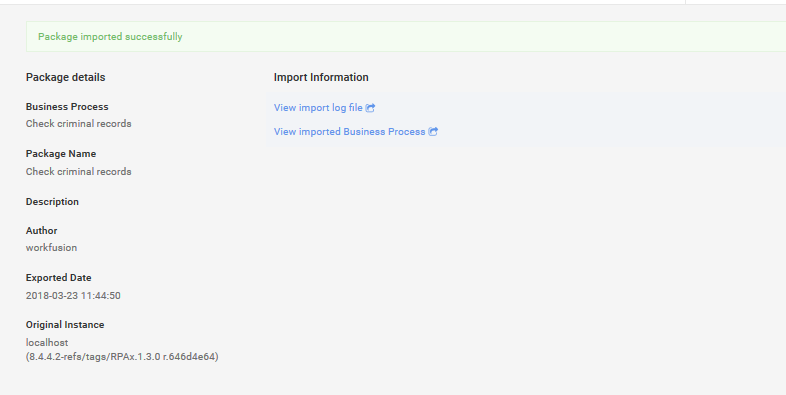The height and width of the screenshot is (395, 786).
Task: Open the View imported Business Process link
Action: pos(349,131)
